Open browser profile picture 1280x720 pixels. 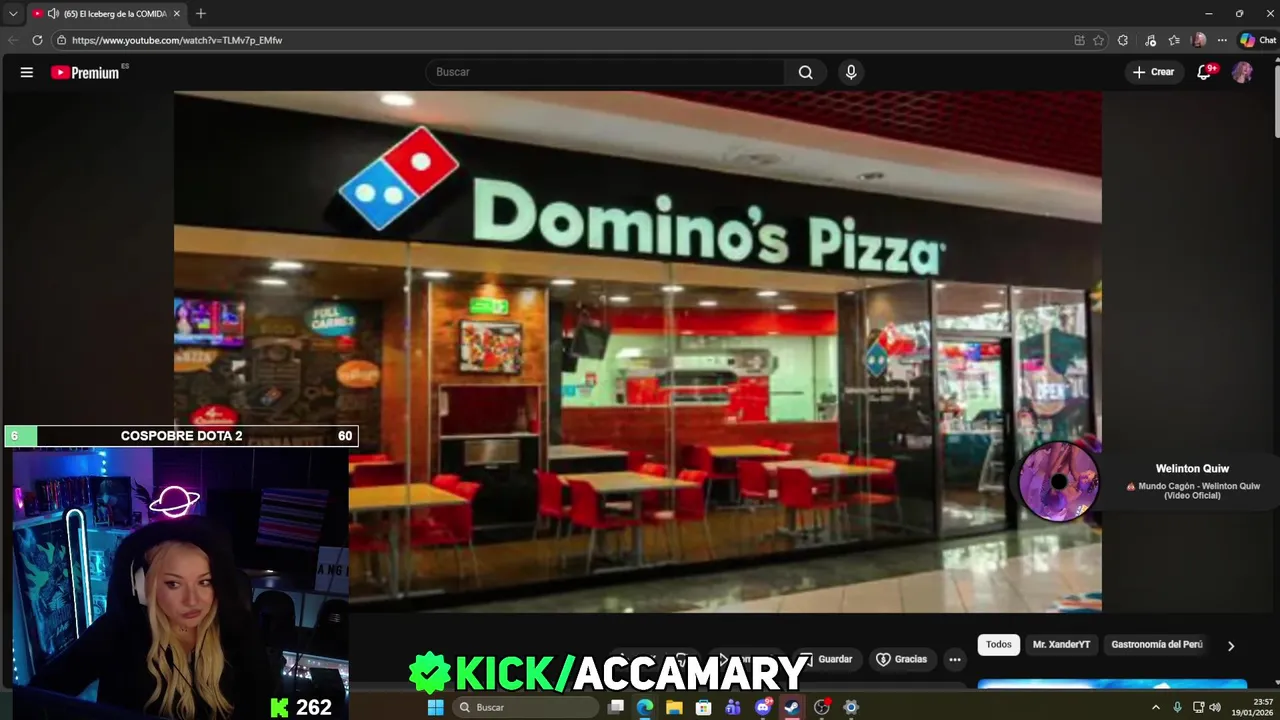(x=1199, y=40)
